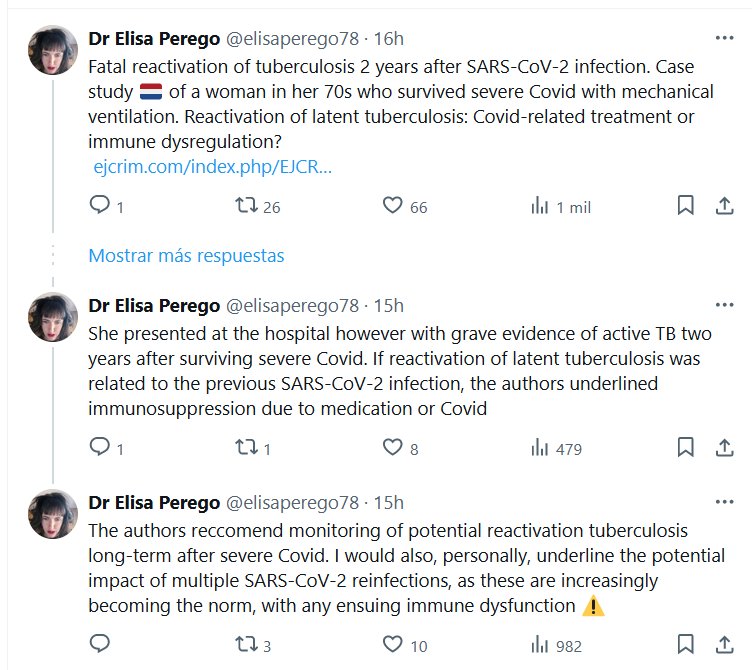Open more options for the first tweet
Viewport: 752px width, 670px height.
click(724, 39)
